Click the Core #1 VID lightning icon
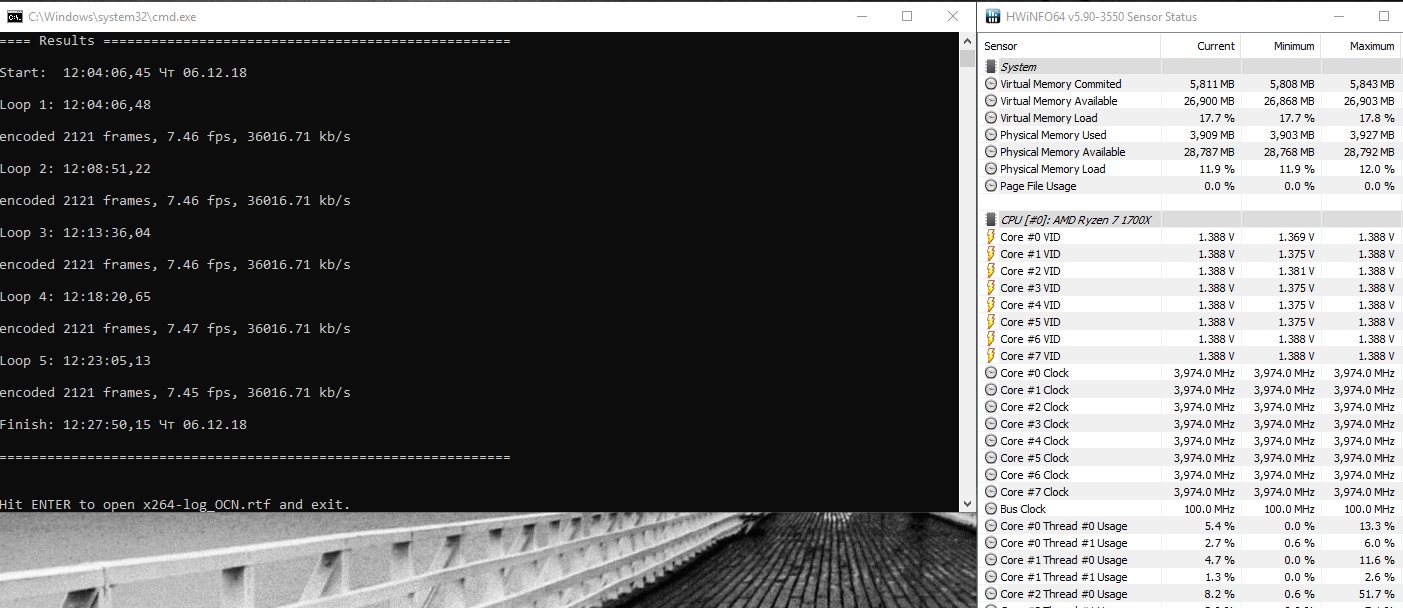The height and width of the screenshot is (608, 1403). [x=991, y=254]
